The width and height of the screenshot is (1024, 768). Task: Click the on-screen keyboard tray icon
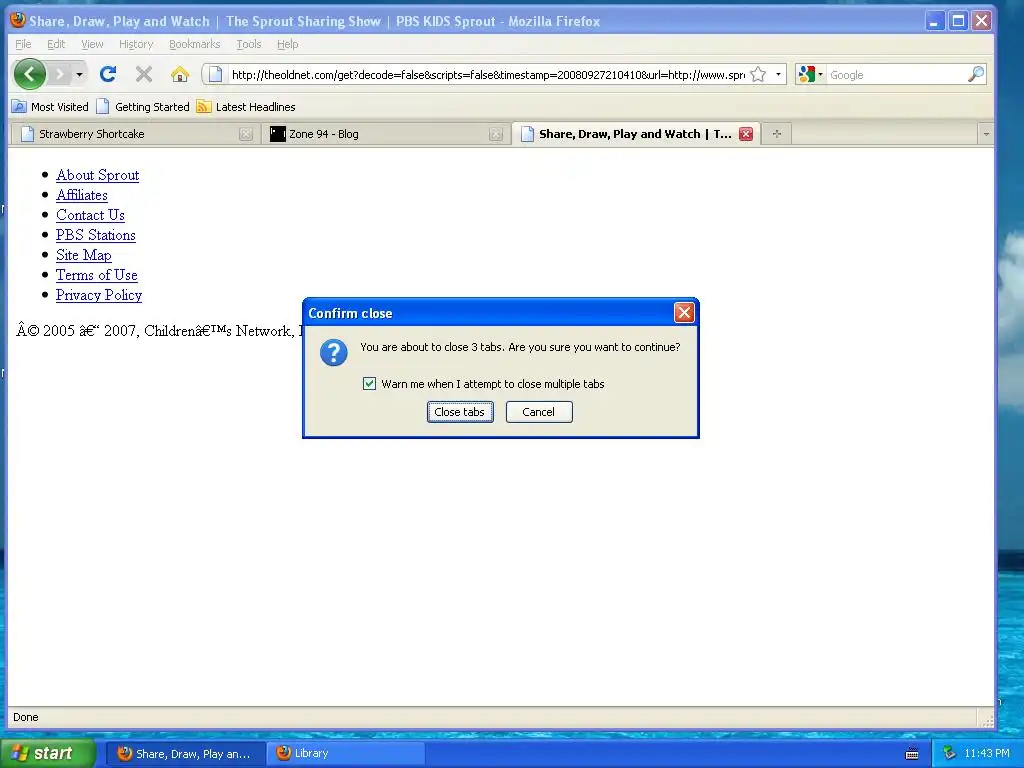point(912,754)
